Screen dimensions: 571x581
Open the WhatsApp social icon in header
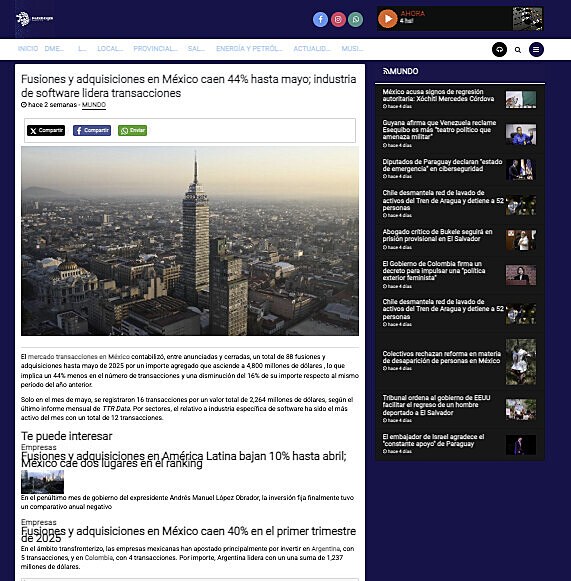[355, 19]
